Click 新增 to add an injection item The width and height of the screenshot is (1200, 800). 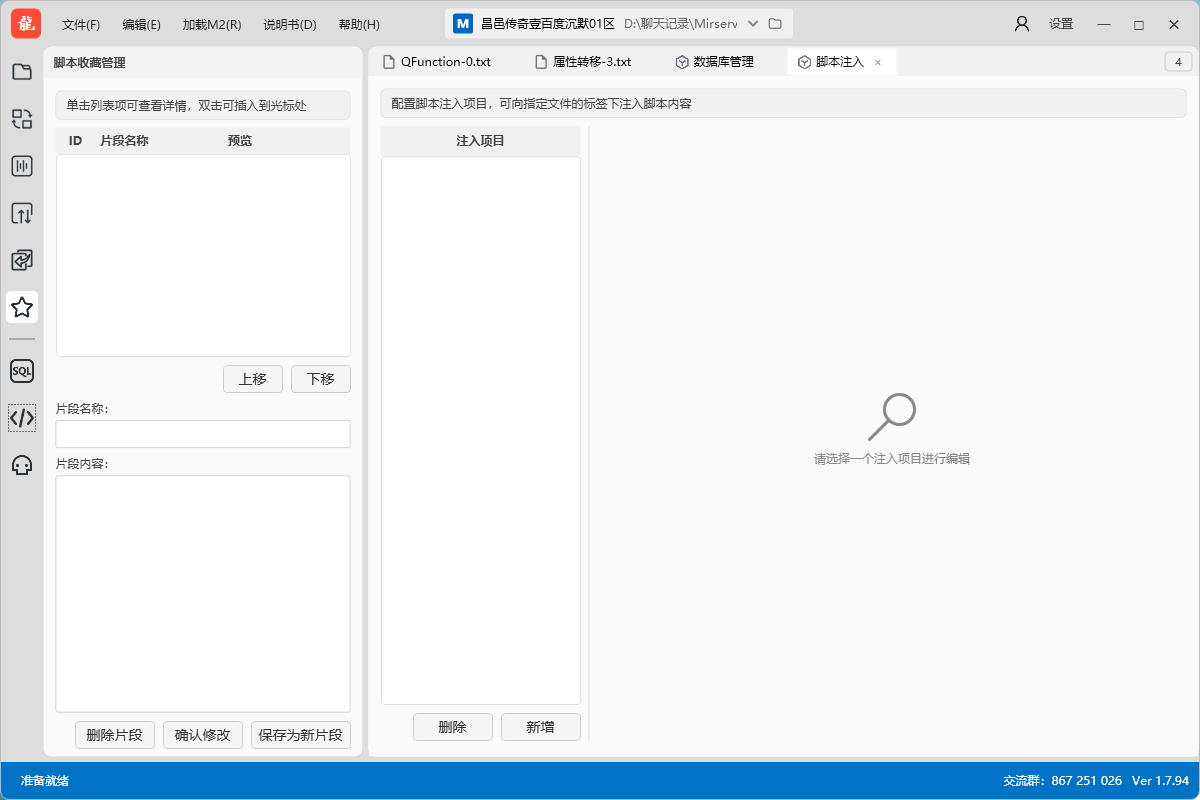pyautogui.click(x=540, y=727)
